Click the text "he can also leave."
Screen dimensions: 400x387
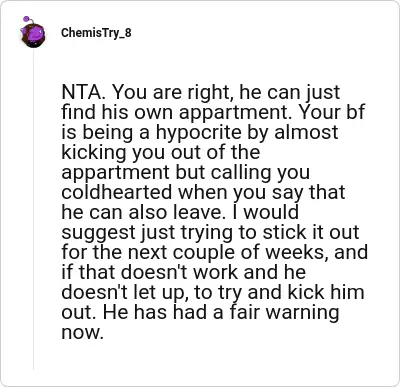click(142, 213)
